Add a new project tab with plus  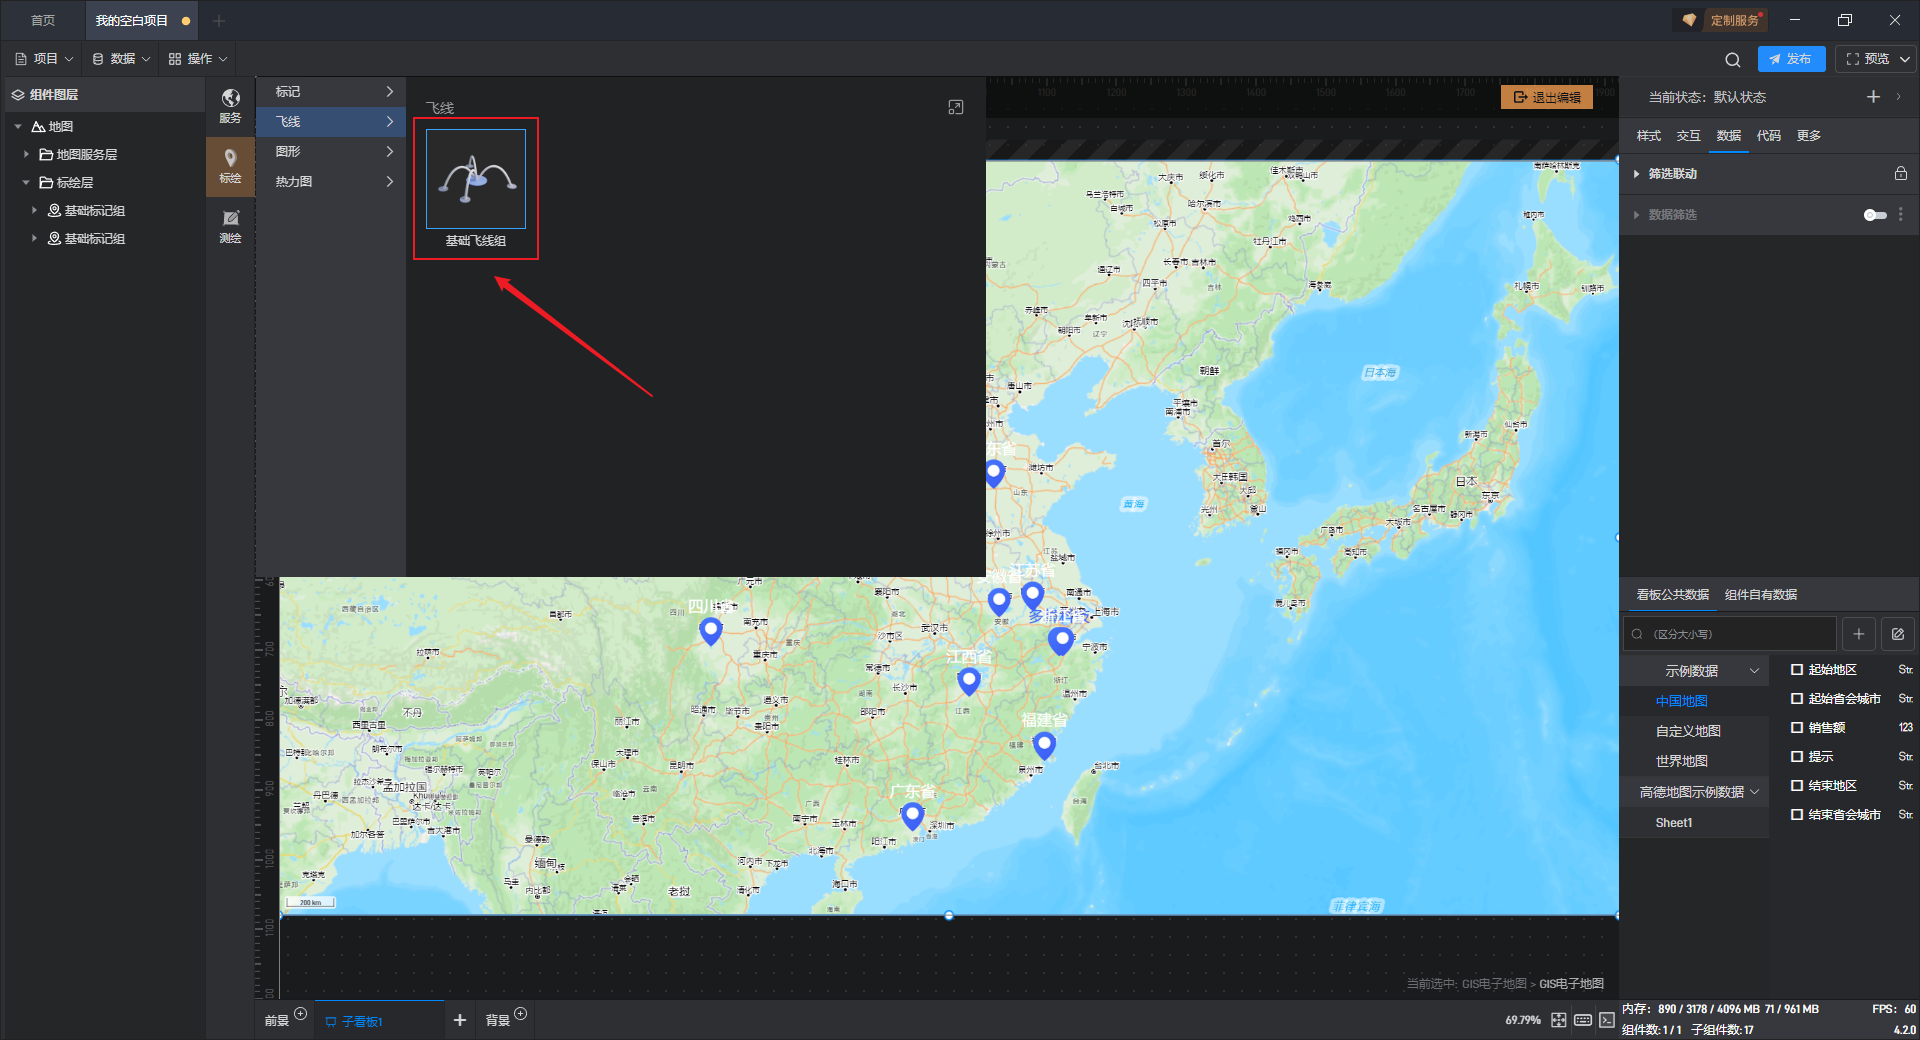[x=219, y=20]
